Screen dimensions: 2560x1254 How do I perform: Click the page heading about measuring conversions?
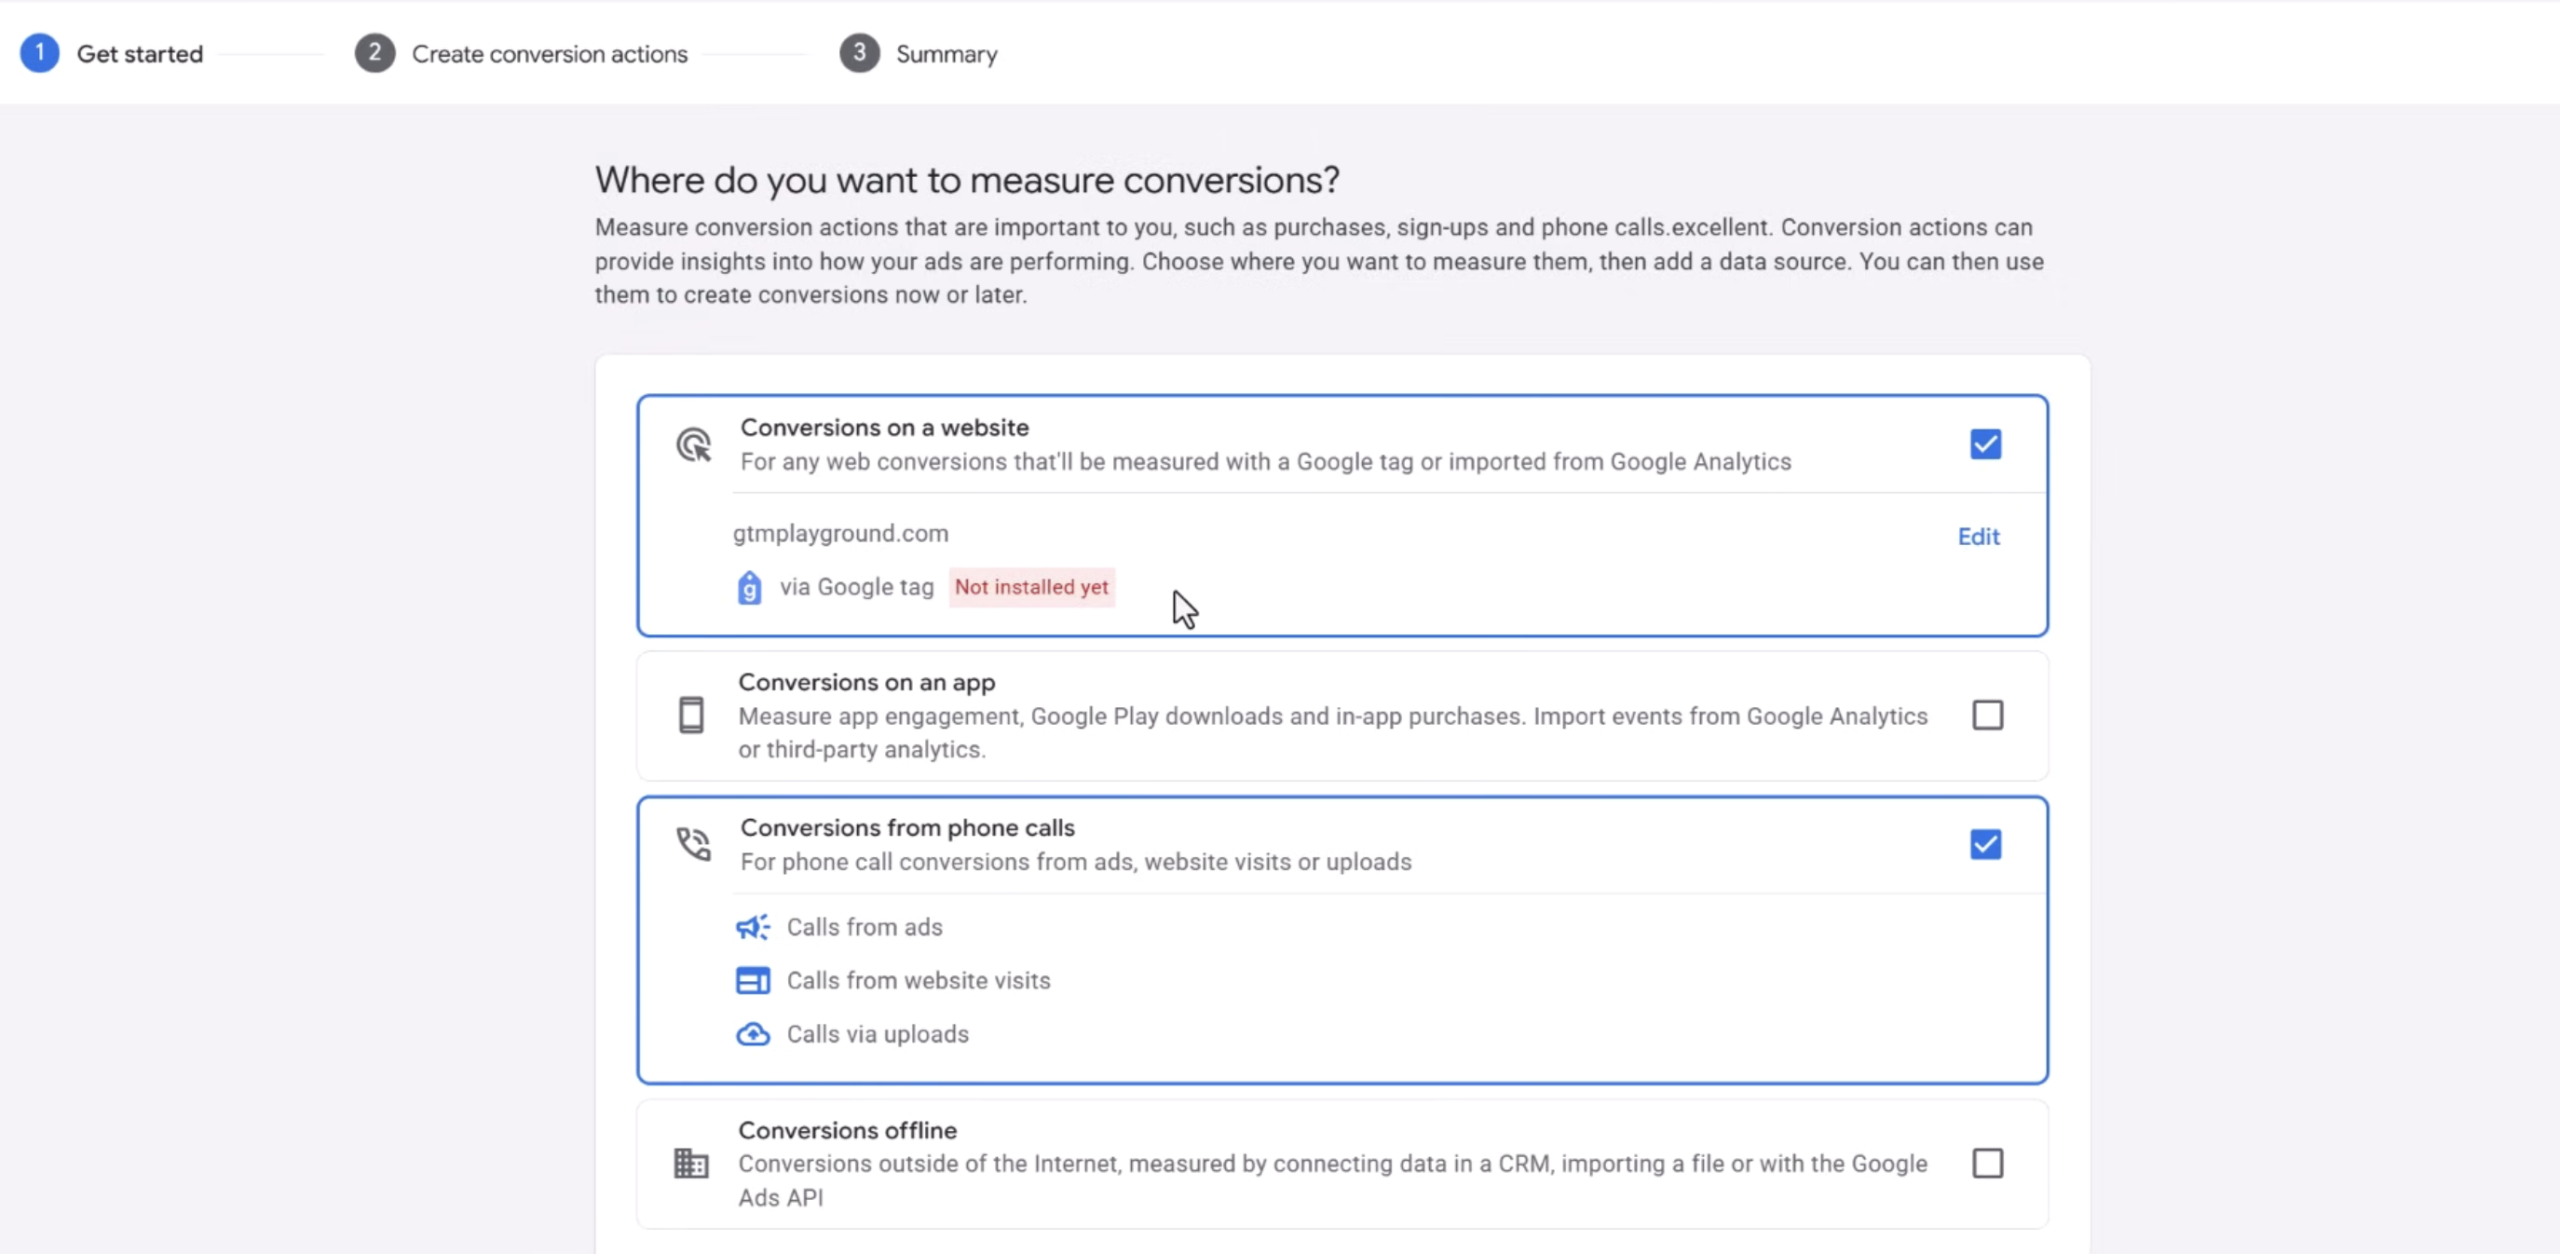pyautogui.click(x=967, y=180)
